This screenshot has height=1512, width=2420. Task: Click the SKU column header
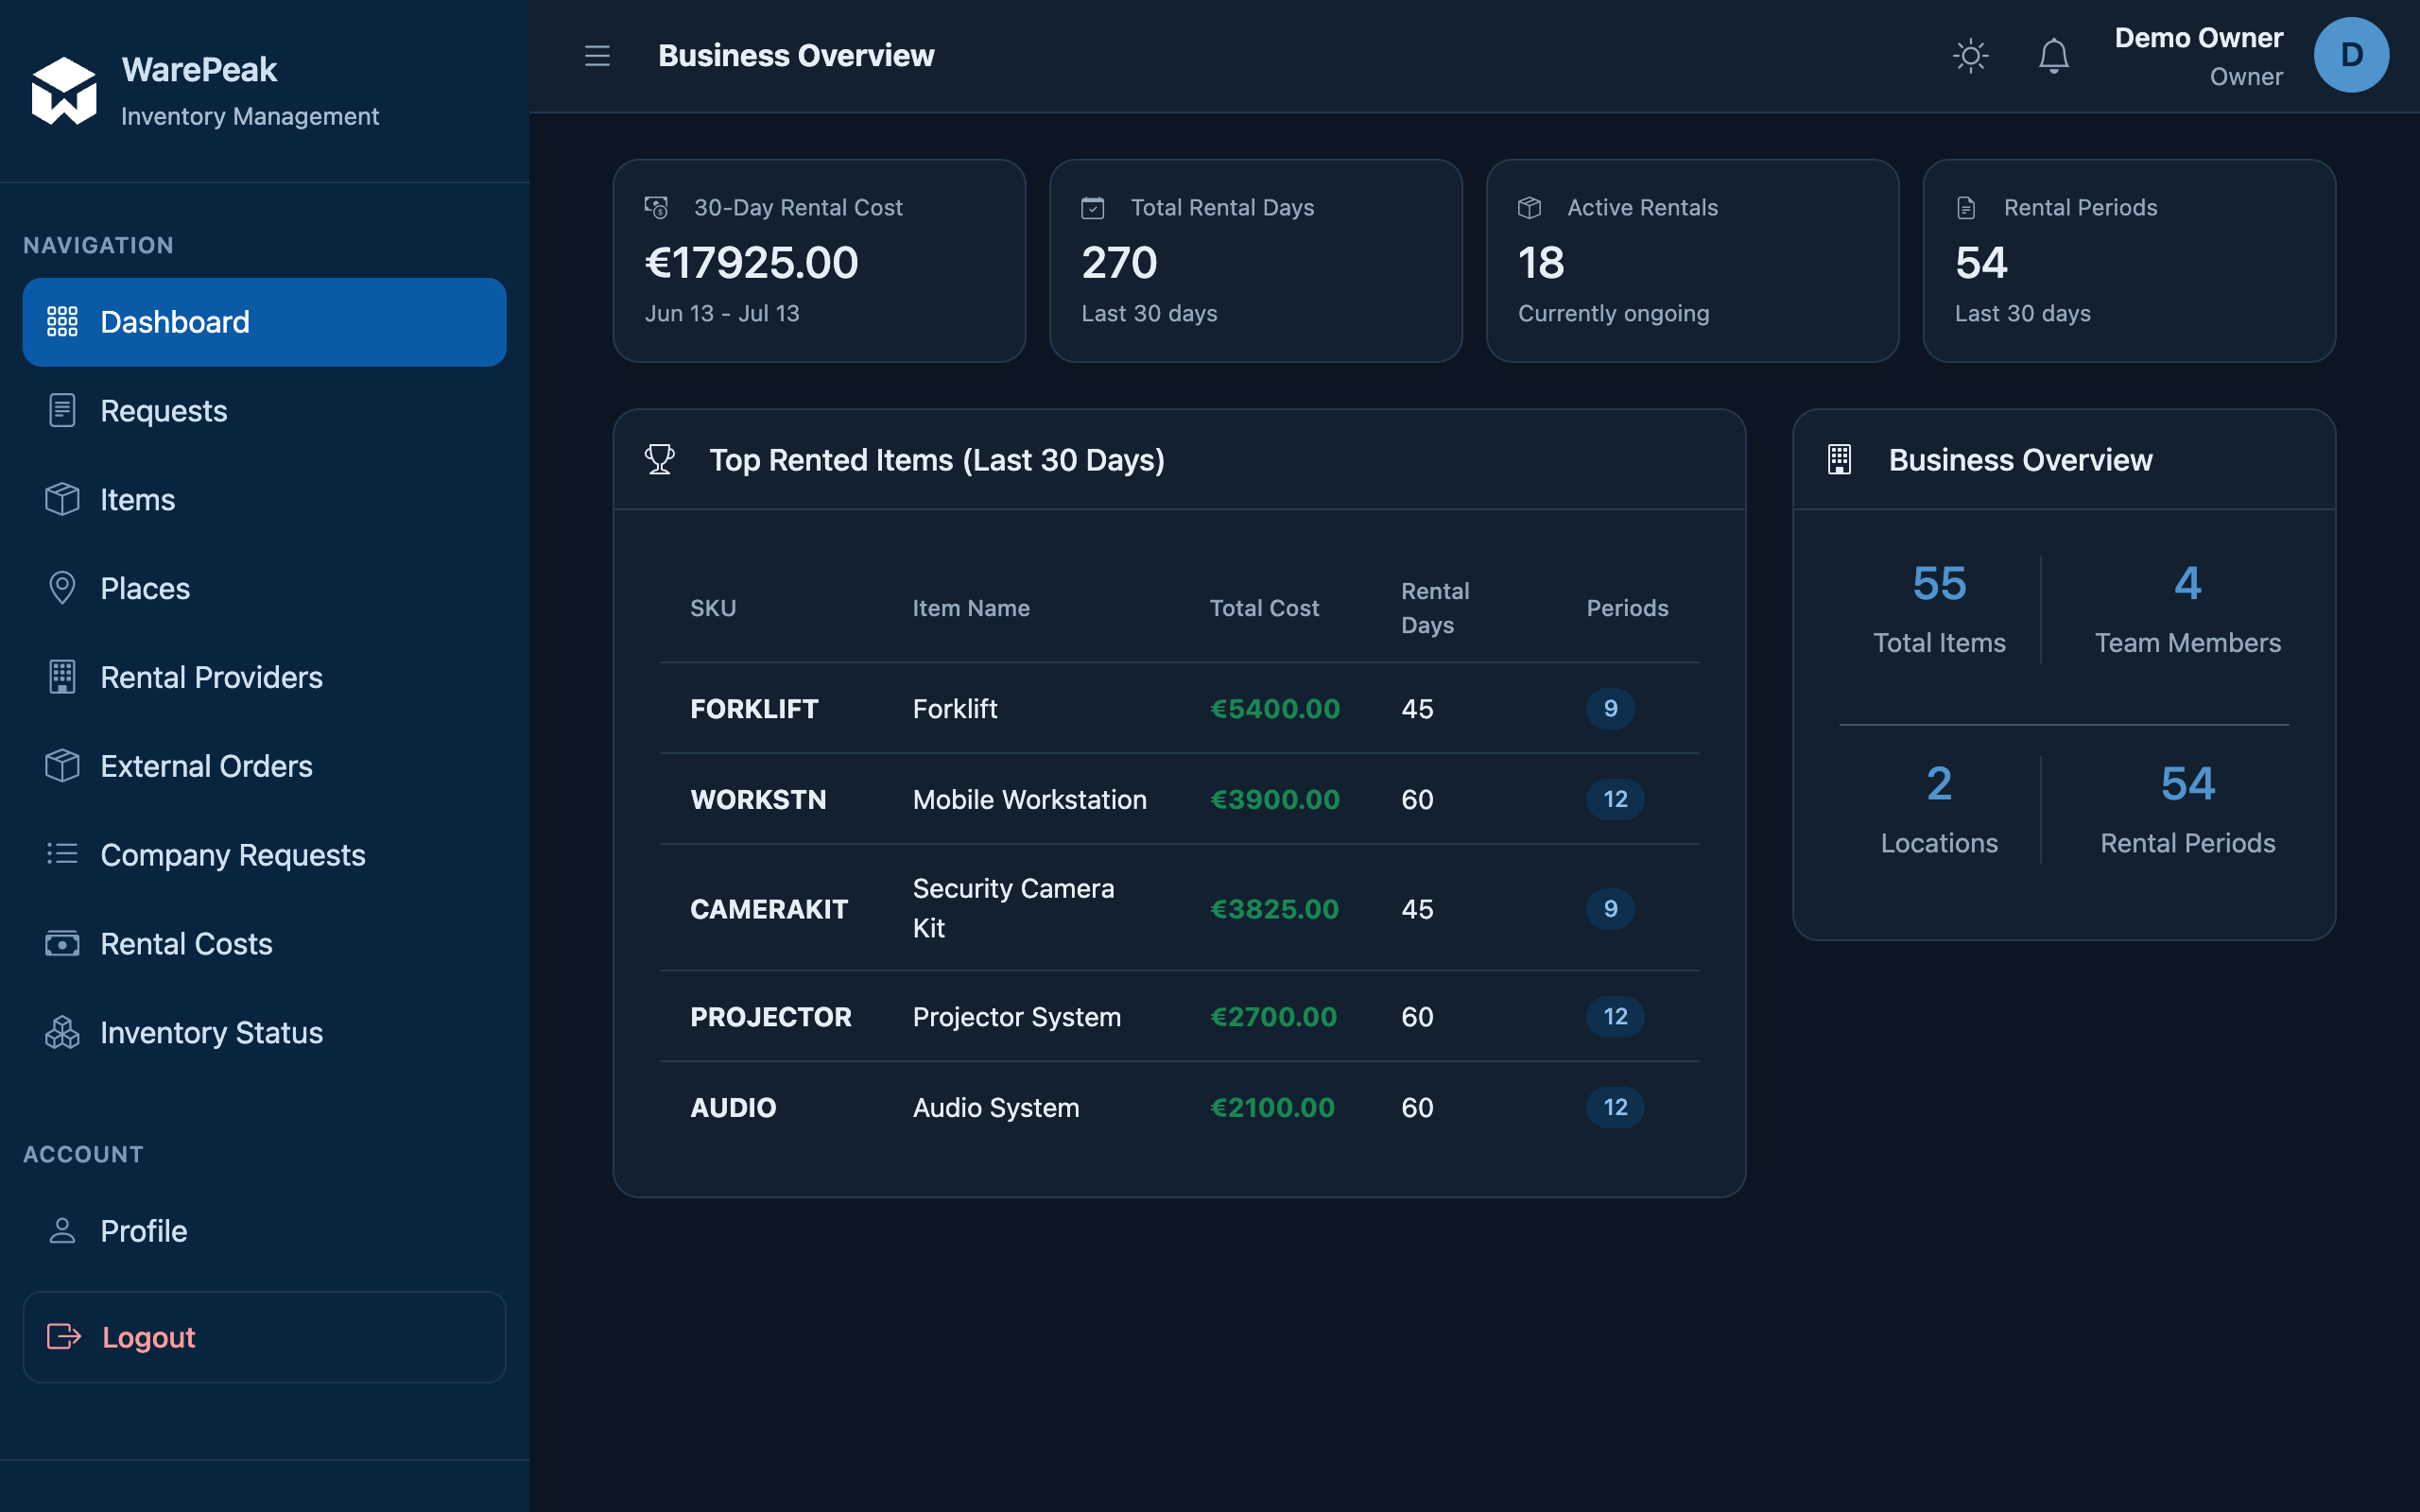click(x=713, y=608)
